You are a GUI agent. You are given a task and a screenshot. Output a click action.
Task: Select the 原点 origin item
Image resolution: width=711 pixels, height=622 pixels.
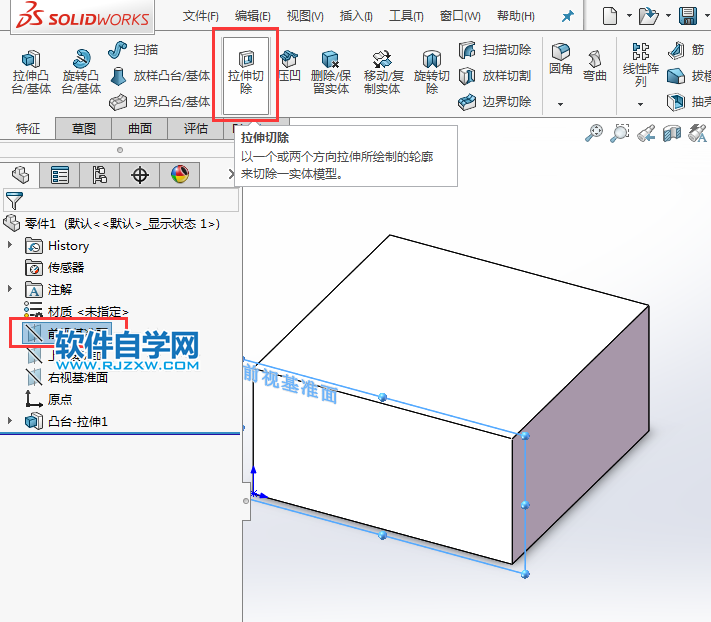[49, 399]
